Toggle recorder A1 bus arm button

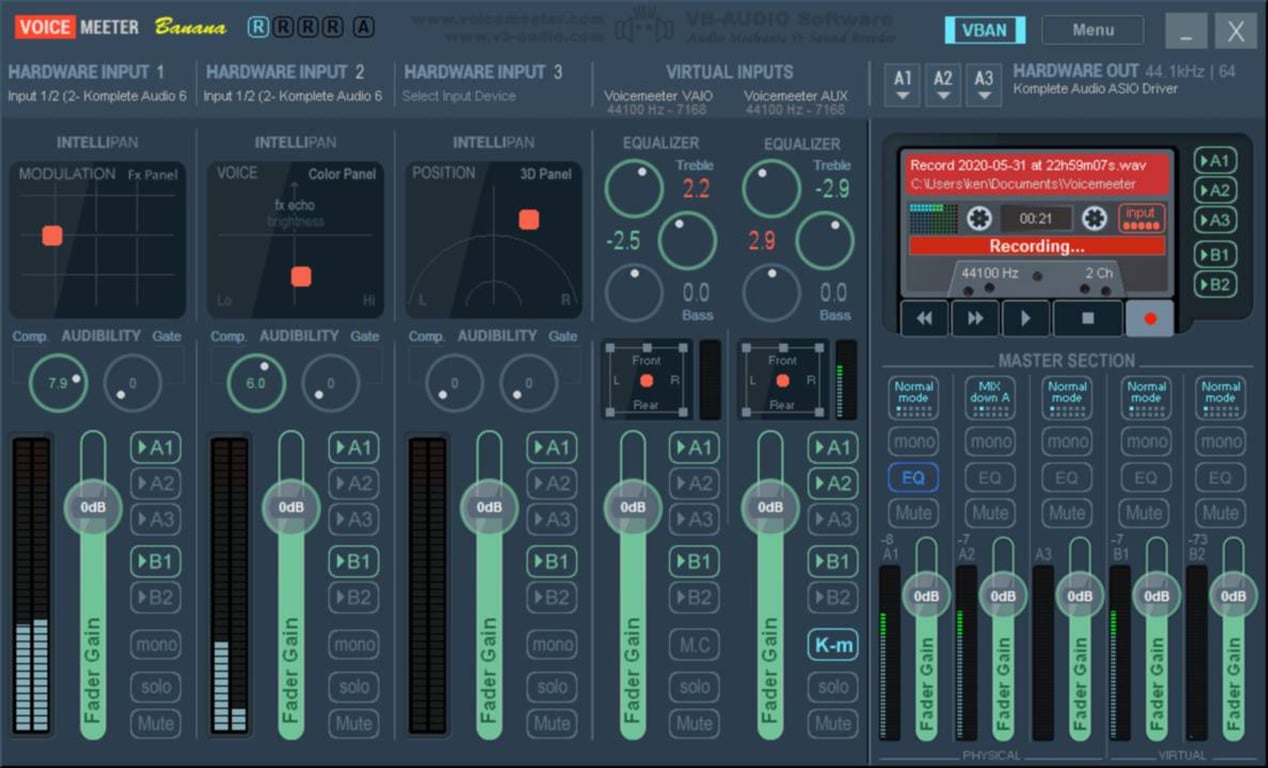pyautogui.click(x=1215, y=161)
